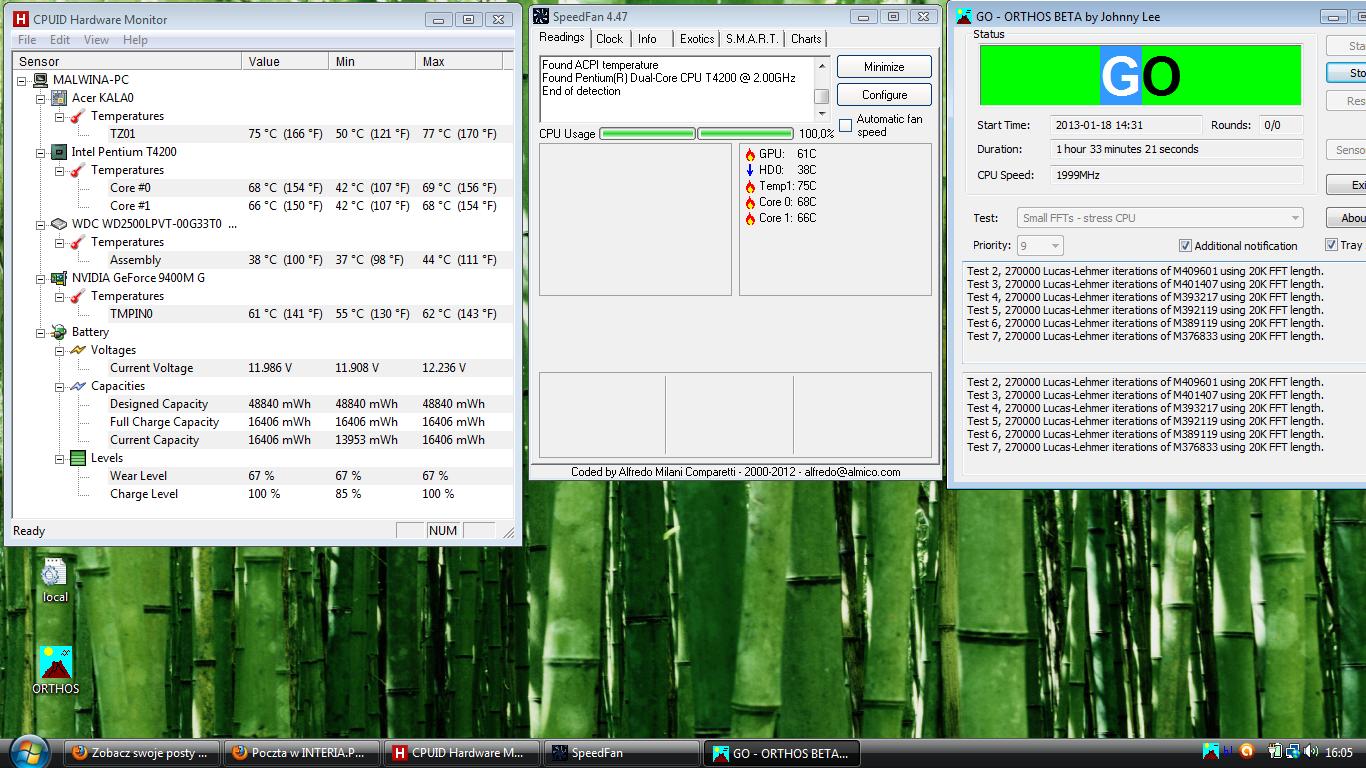This screenshot has height=768, width=1366.
Task: Click the Stop button in ORTHOS
Action: click(1346, 73)
